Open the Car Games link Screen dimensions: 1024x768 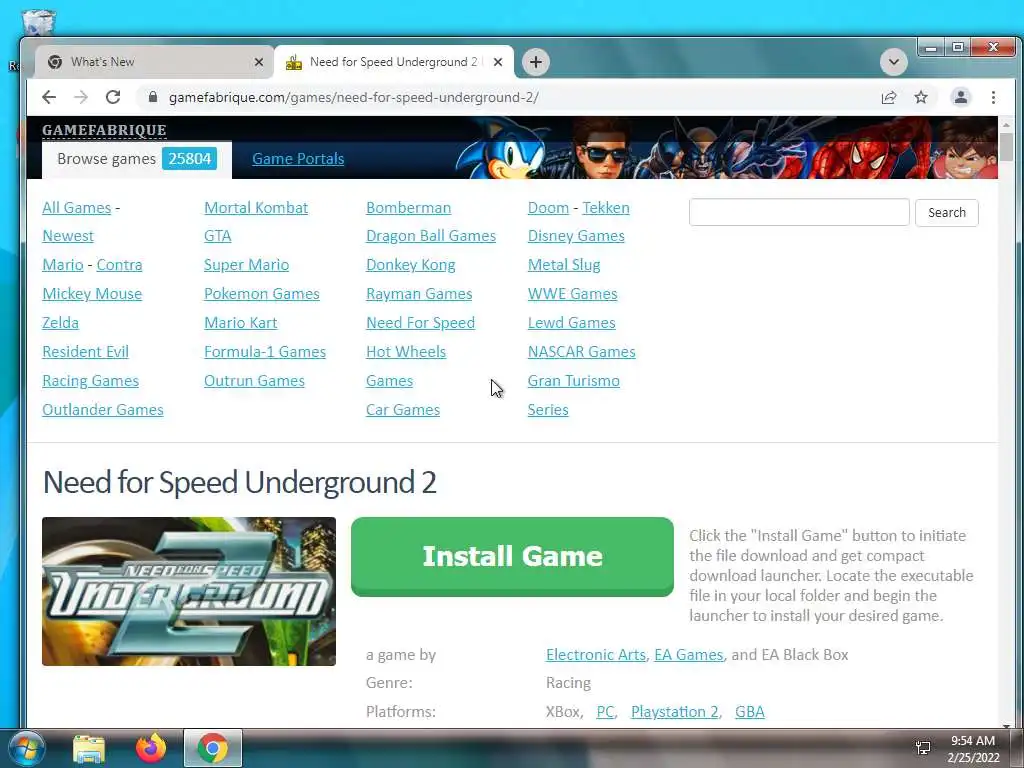(x=402, y=409)
